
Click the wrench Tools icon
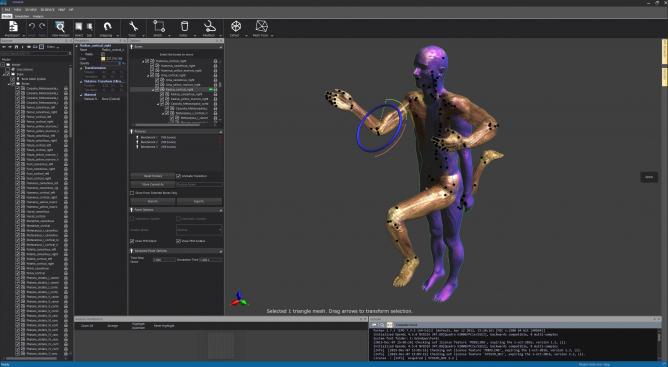[x=133, y=27]
